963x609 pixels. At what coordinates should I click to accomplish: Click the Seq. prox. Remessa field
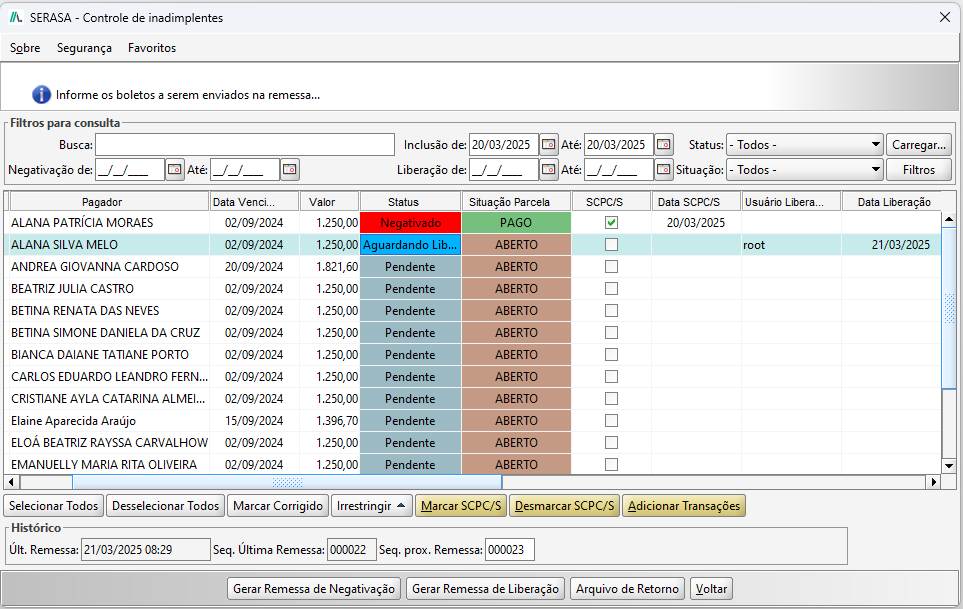click(x=509, y=549)
